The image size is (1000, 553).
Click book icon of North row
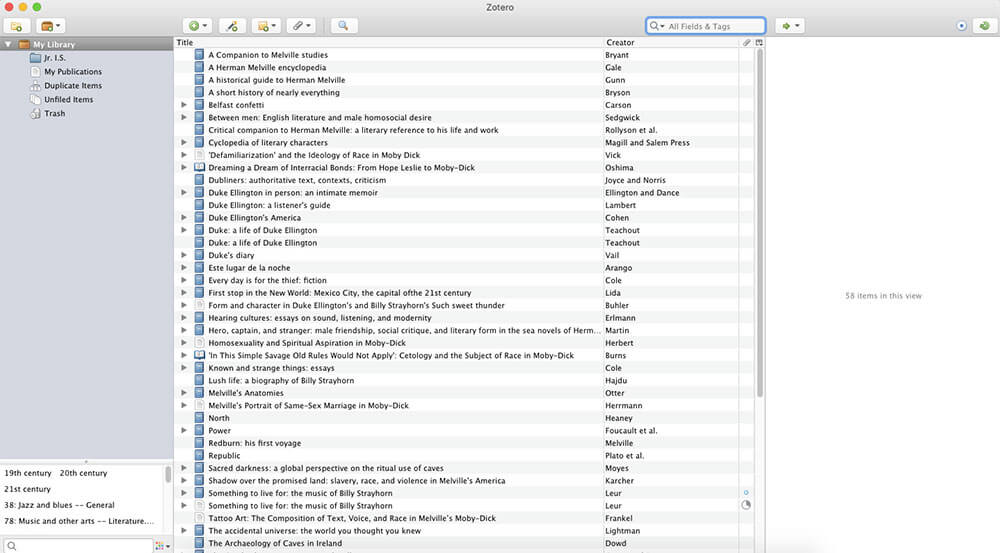coord(199,418)
